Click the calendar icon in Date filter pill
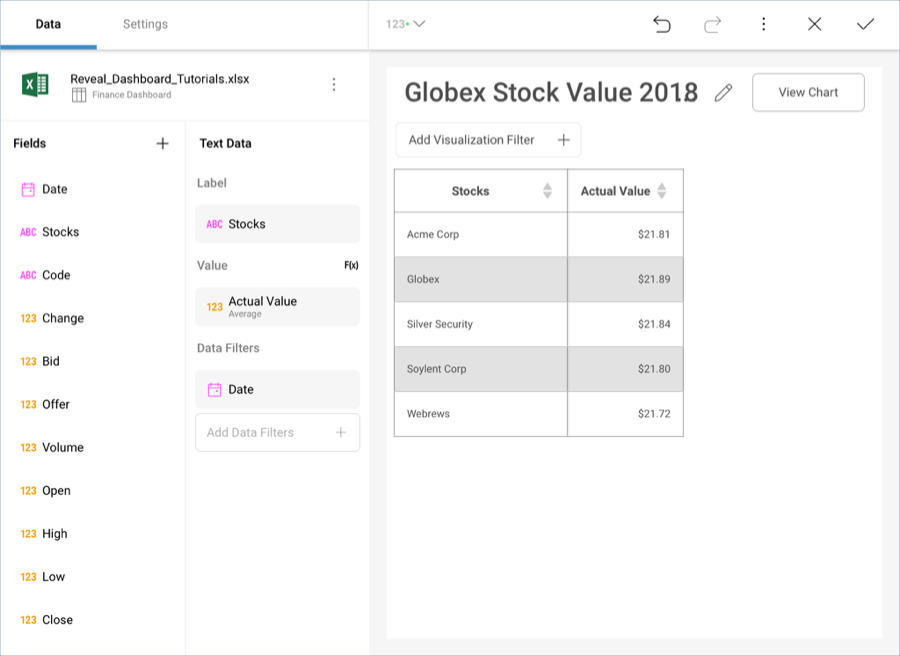This screenshot has width=900, height=656. pos(214,390)
